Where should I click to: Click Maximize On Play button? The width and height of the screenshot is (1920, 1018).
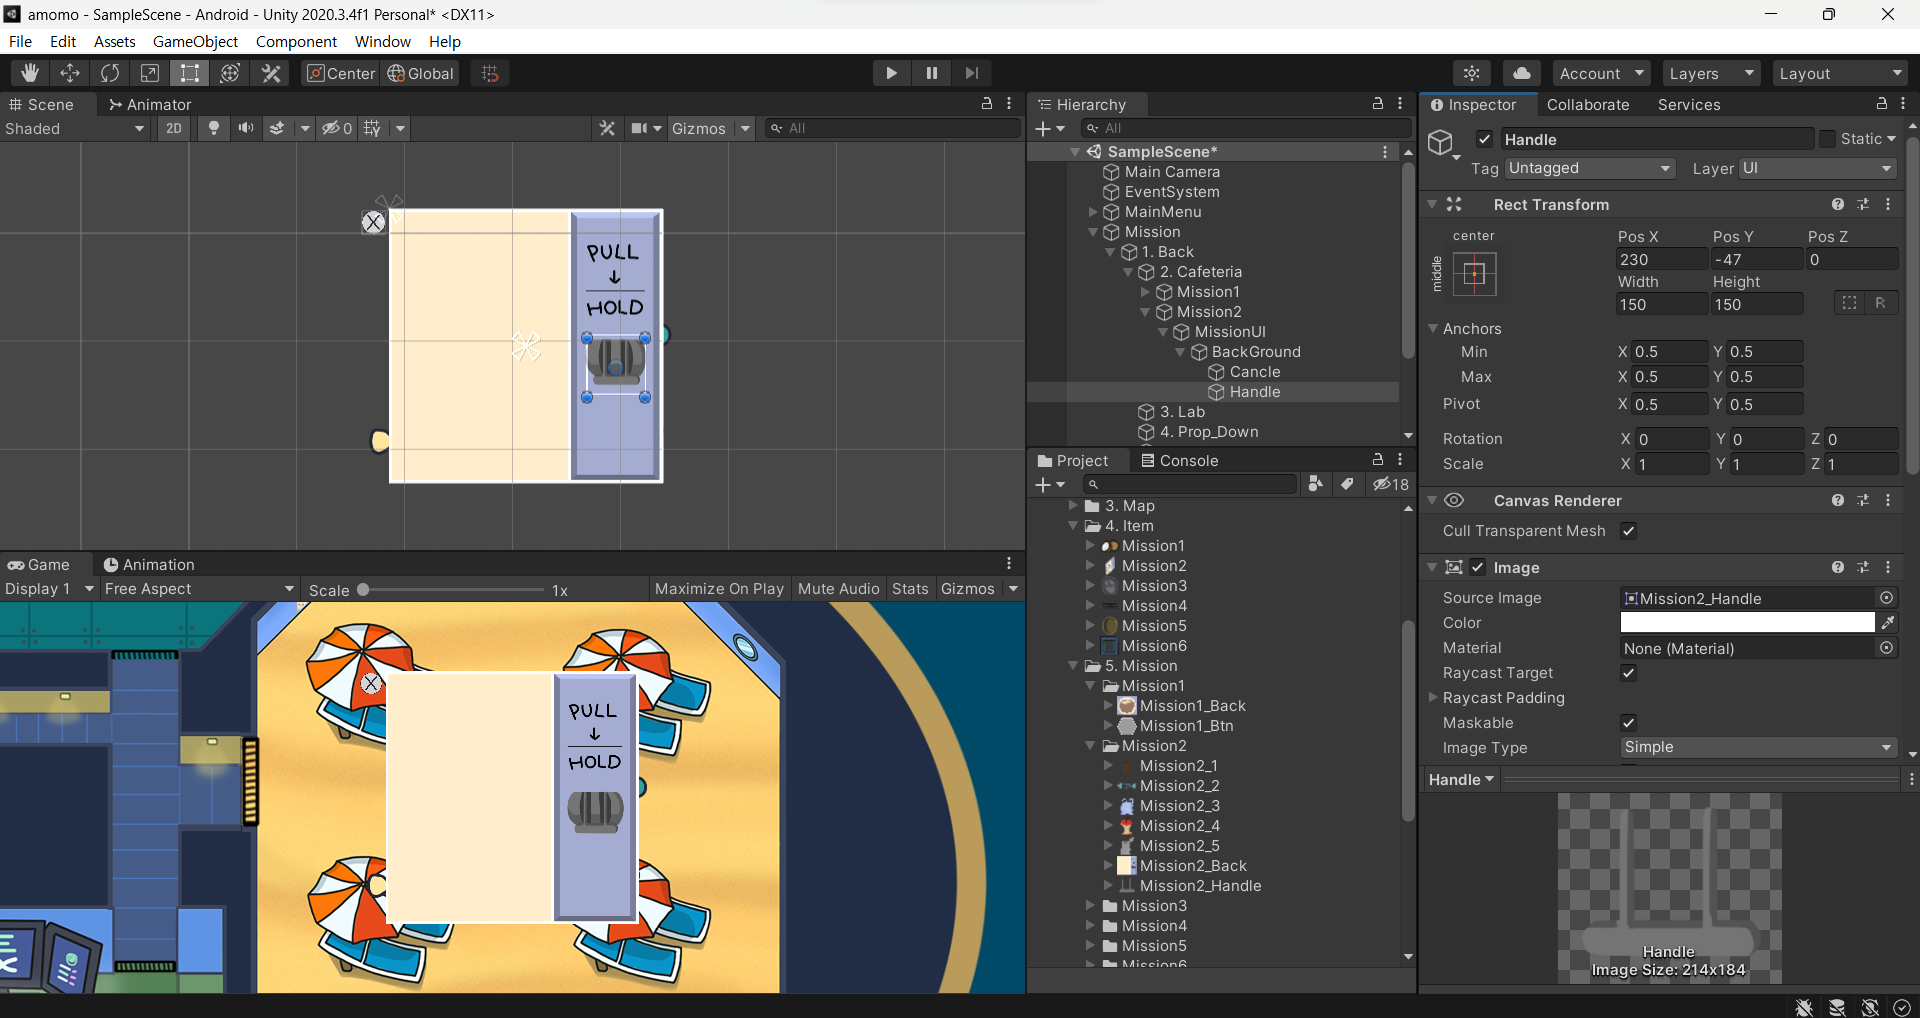coord(719,589)
